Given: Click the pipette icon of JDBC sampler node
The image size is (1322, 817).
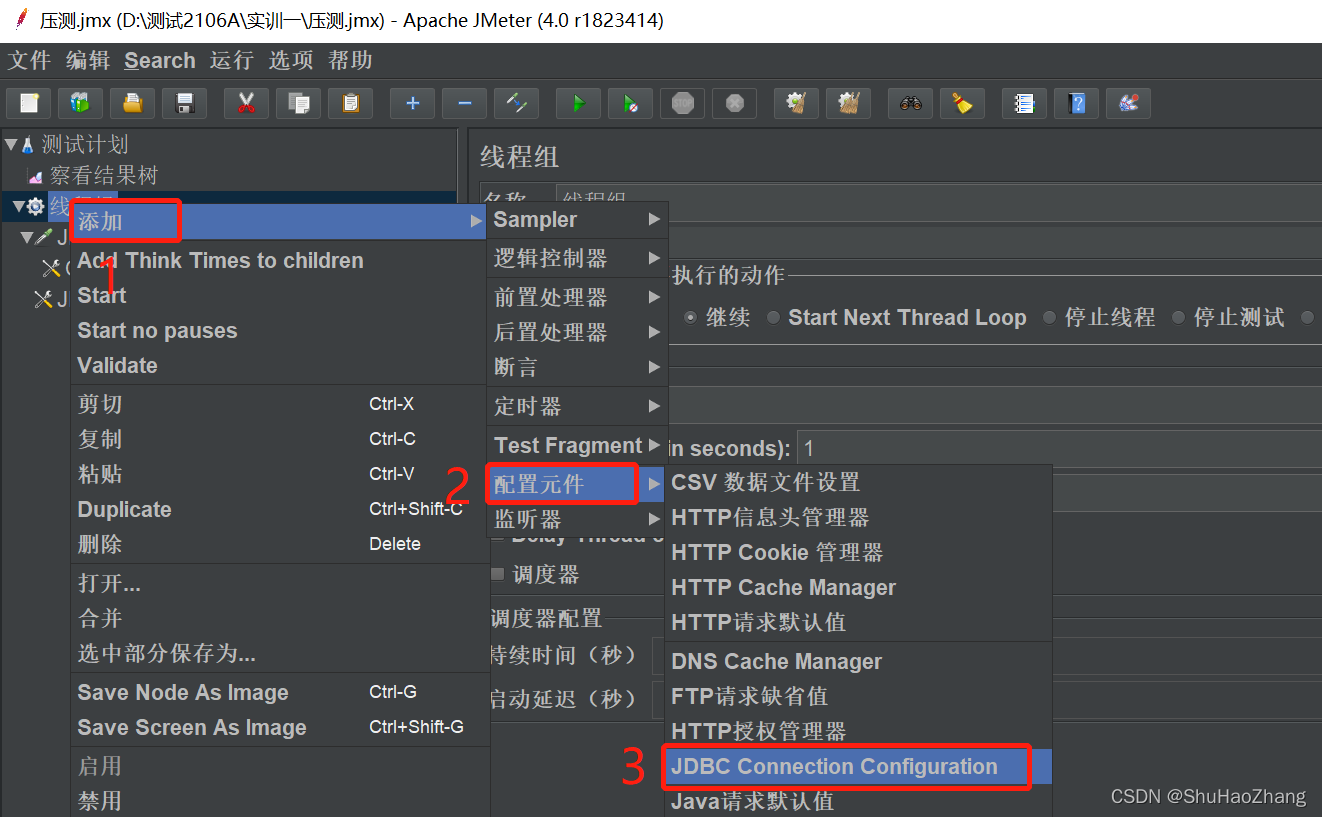Looking at the screenshot, I should pyautogui.click(x=43, y=237).
